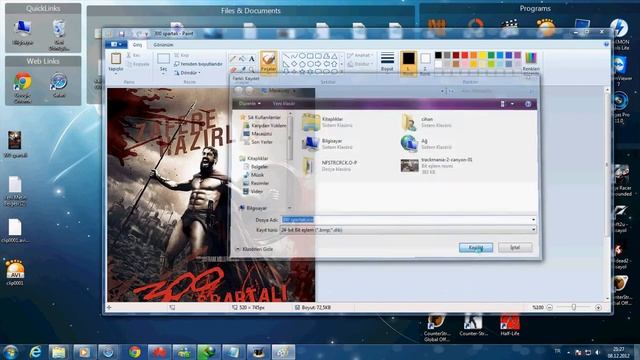Click Klasörleri Gizle to hide folders

coord(254,249)
